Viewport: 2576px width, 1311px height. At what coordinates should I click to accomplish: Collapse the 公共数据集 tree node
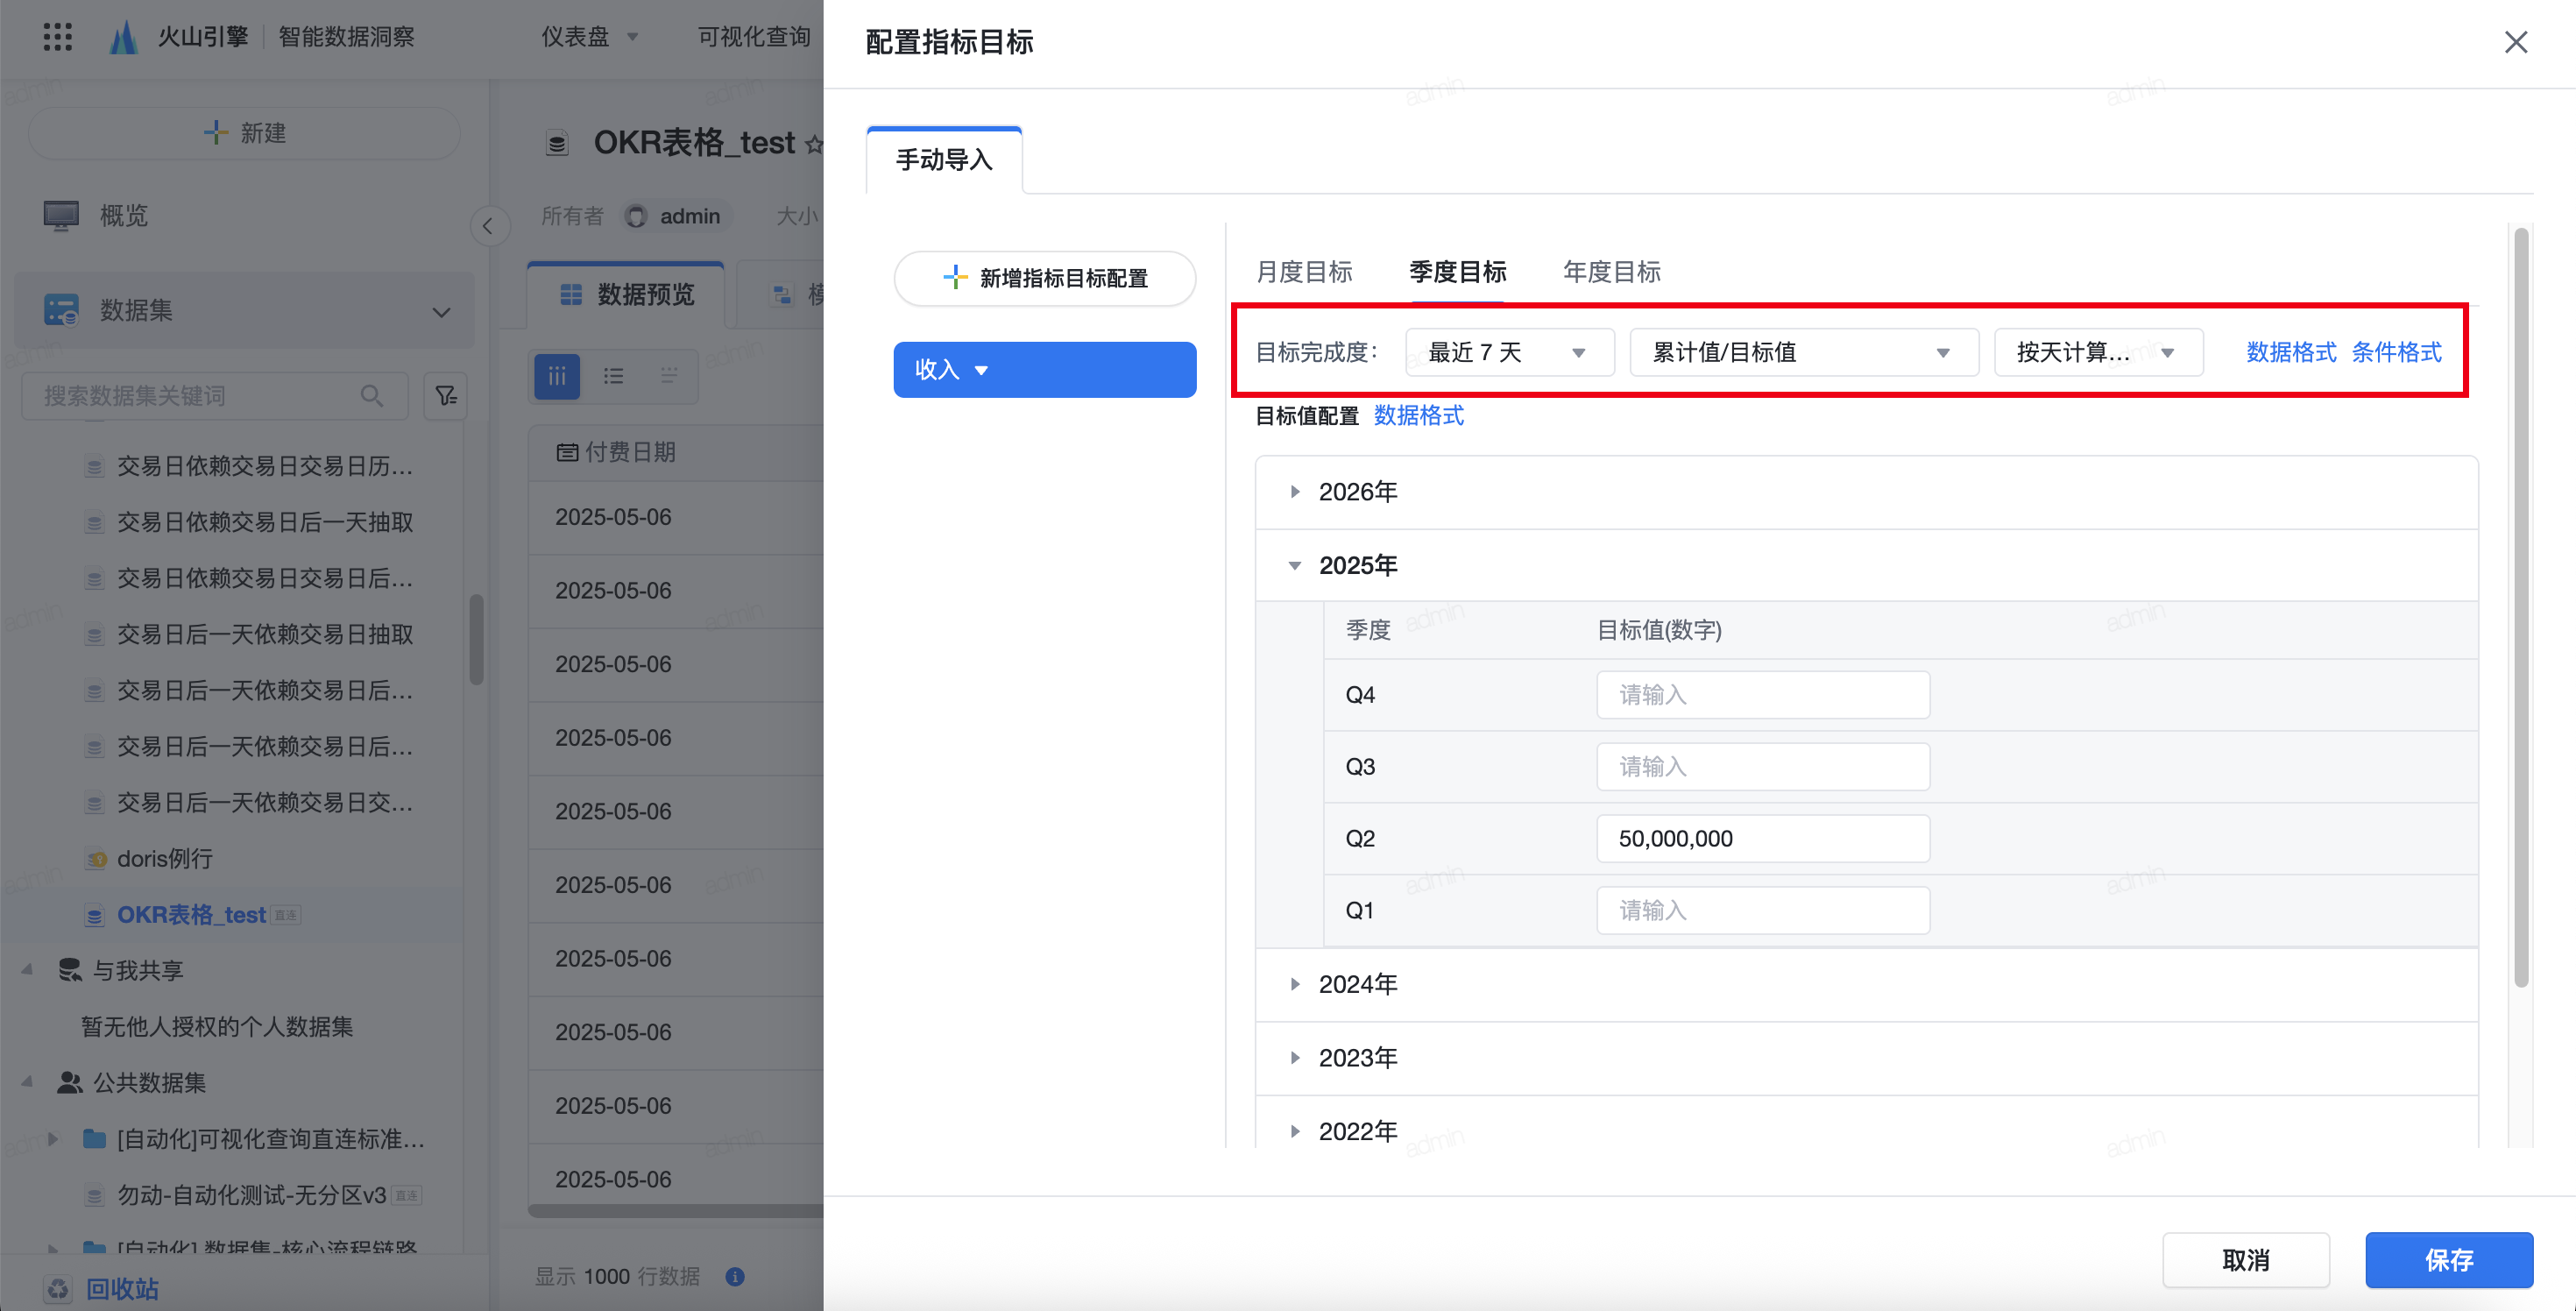(x=28, y=1082)
